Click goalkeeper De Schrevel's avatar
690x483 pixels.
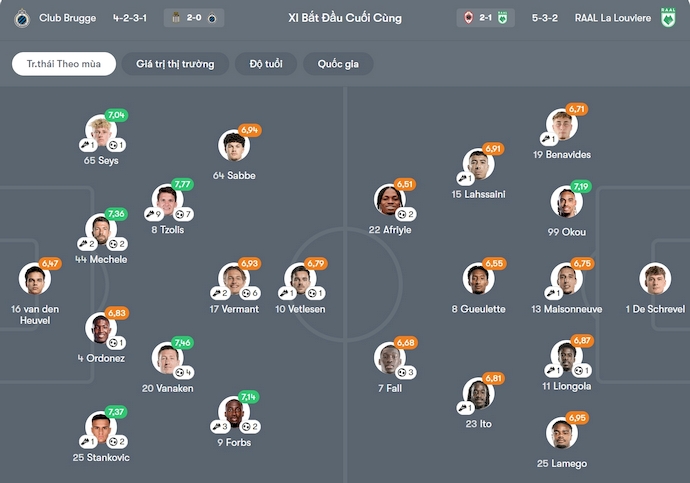click(x=656, y=279)
